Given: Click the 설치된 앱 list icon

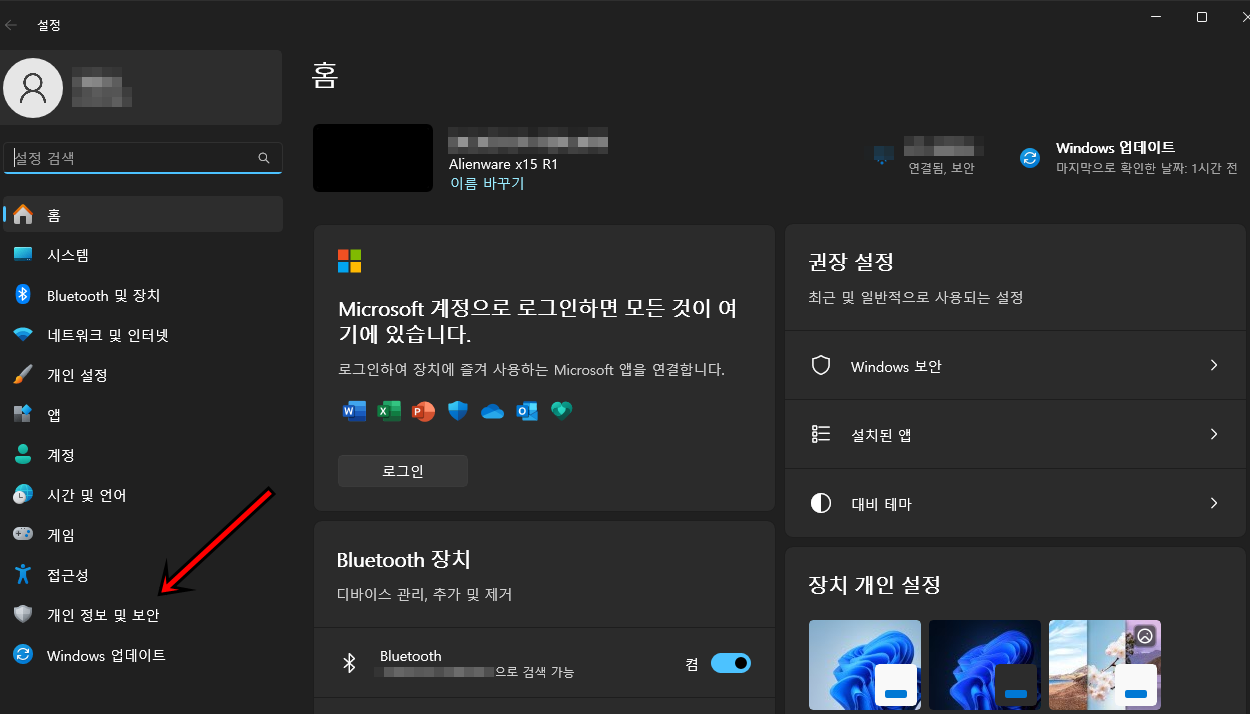Looking at the screenshot, I should click(821, 435).
